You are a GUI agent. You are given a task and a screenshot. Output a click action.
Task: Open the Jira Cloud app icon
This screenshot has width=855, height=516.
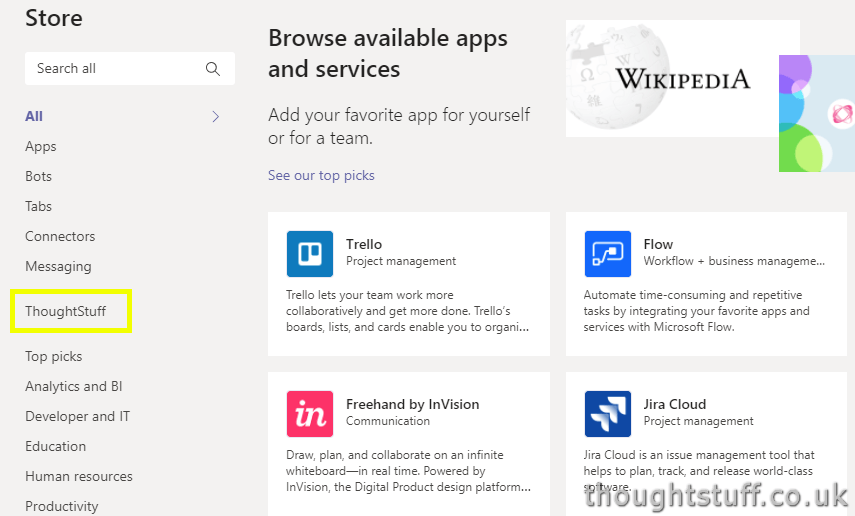click(x=607, y=413)
